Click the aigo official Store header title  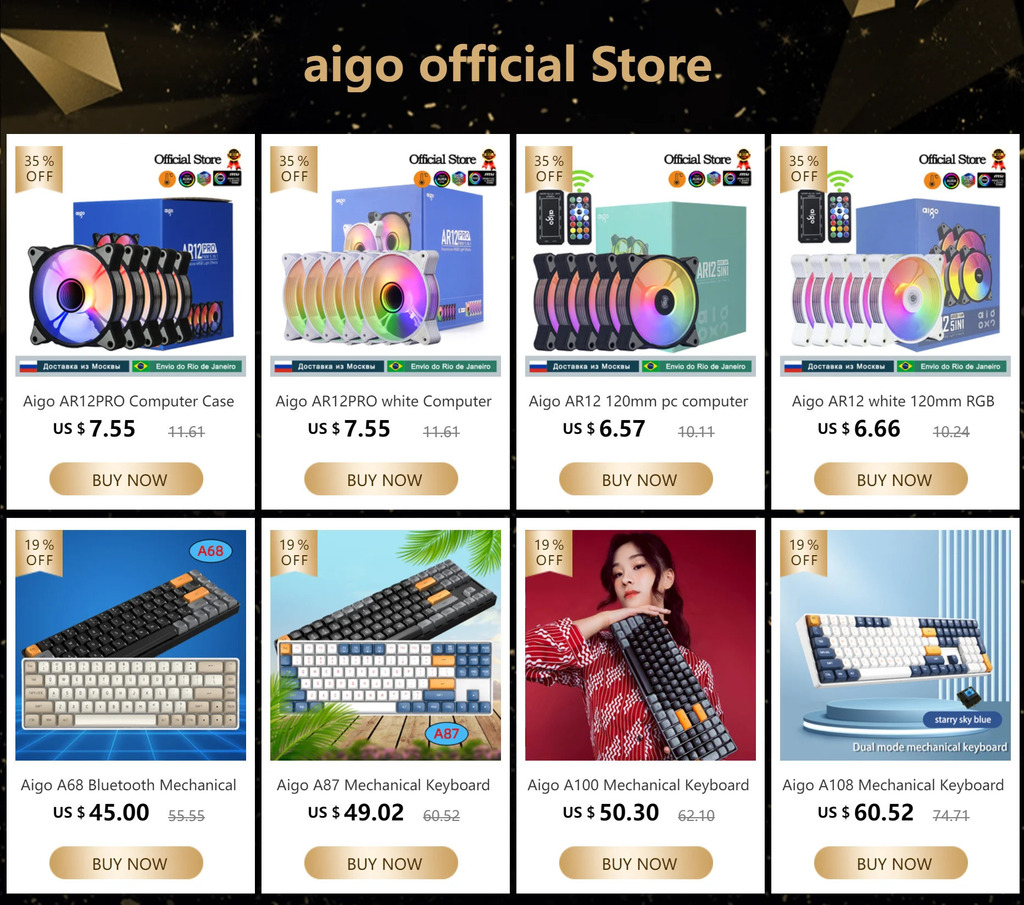click(x=508, y=65)
